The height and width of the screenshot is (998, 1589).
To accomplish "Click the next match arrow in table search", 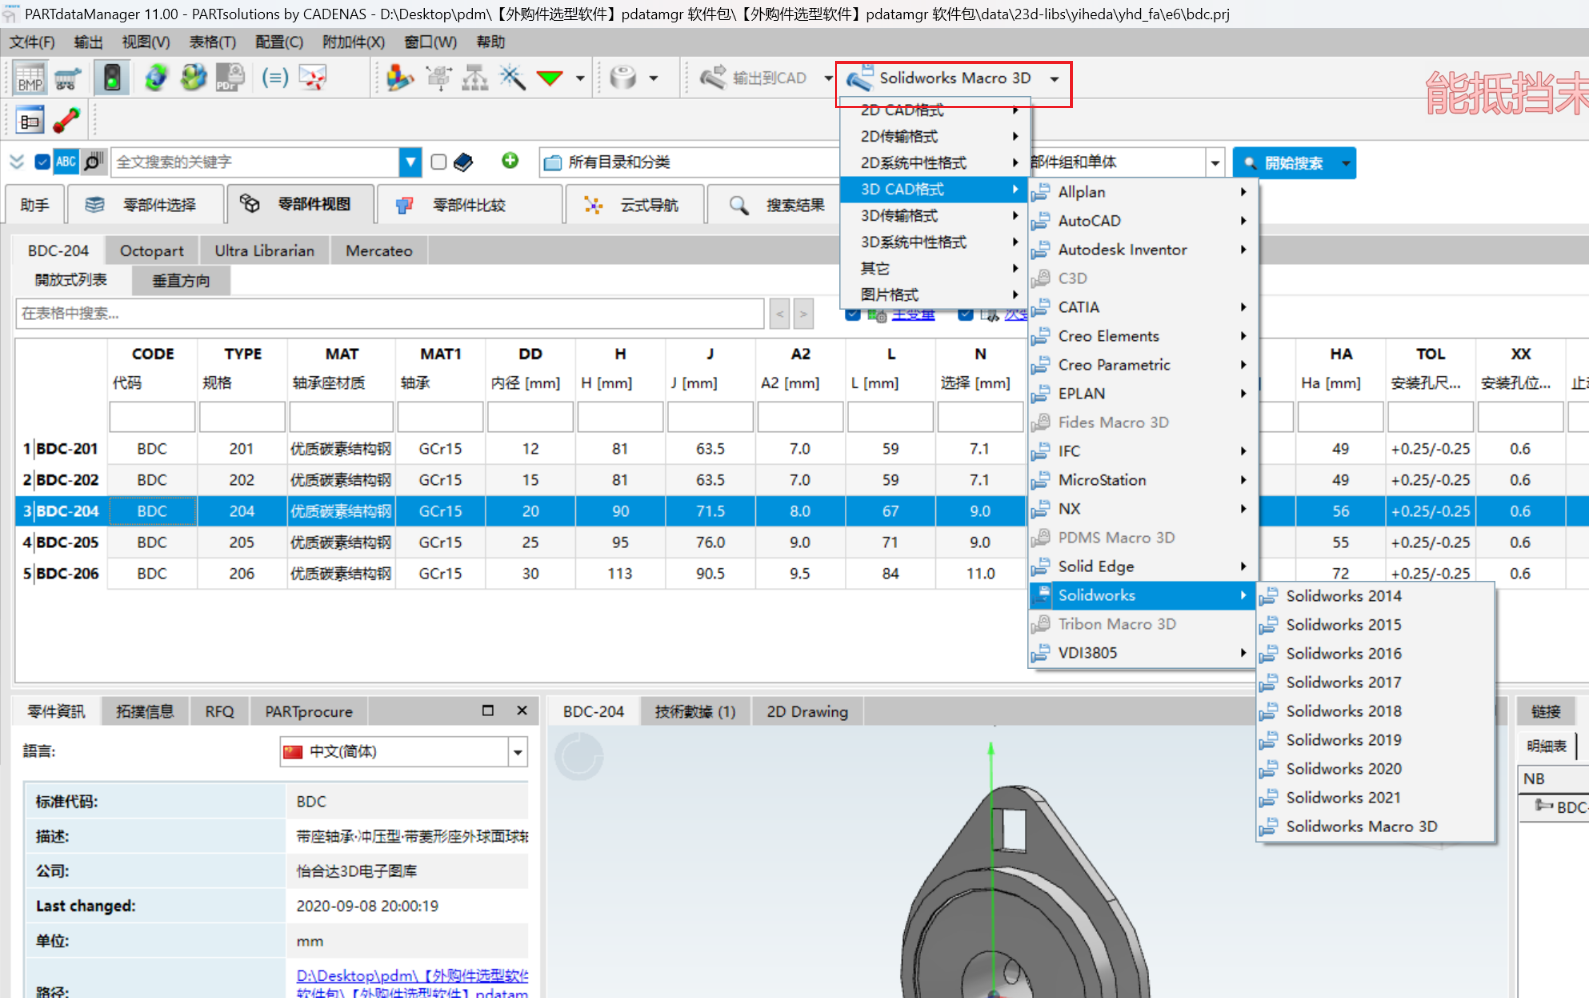I will (x=802, y=314).
